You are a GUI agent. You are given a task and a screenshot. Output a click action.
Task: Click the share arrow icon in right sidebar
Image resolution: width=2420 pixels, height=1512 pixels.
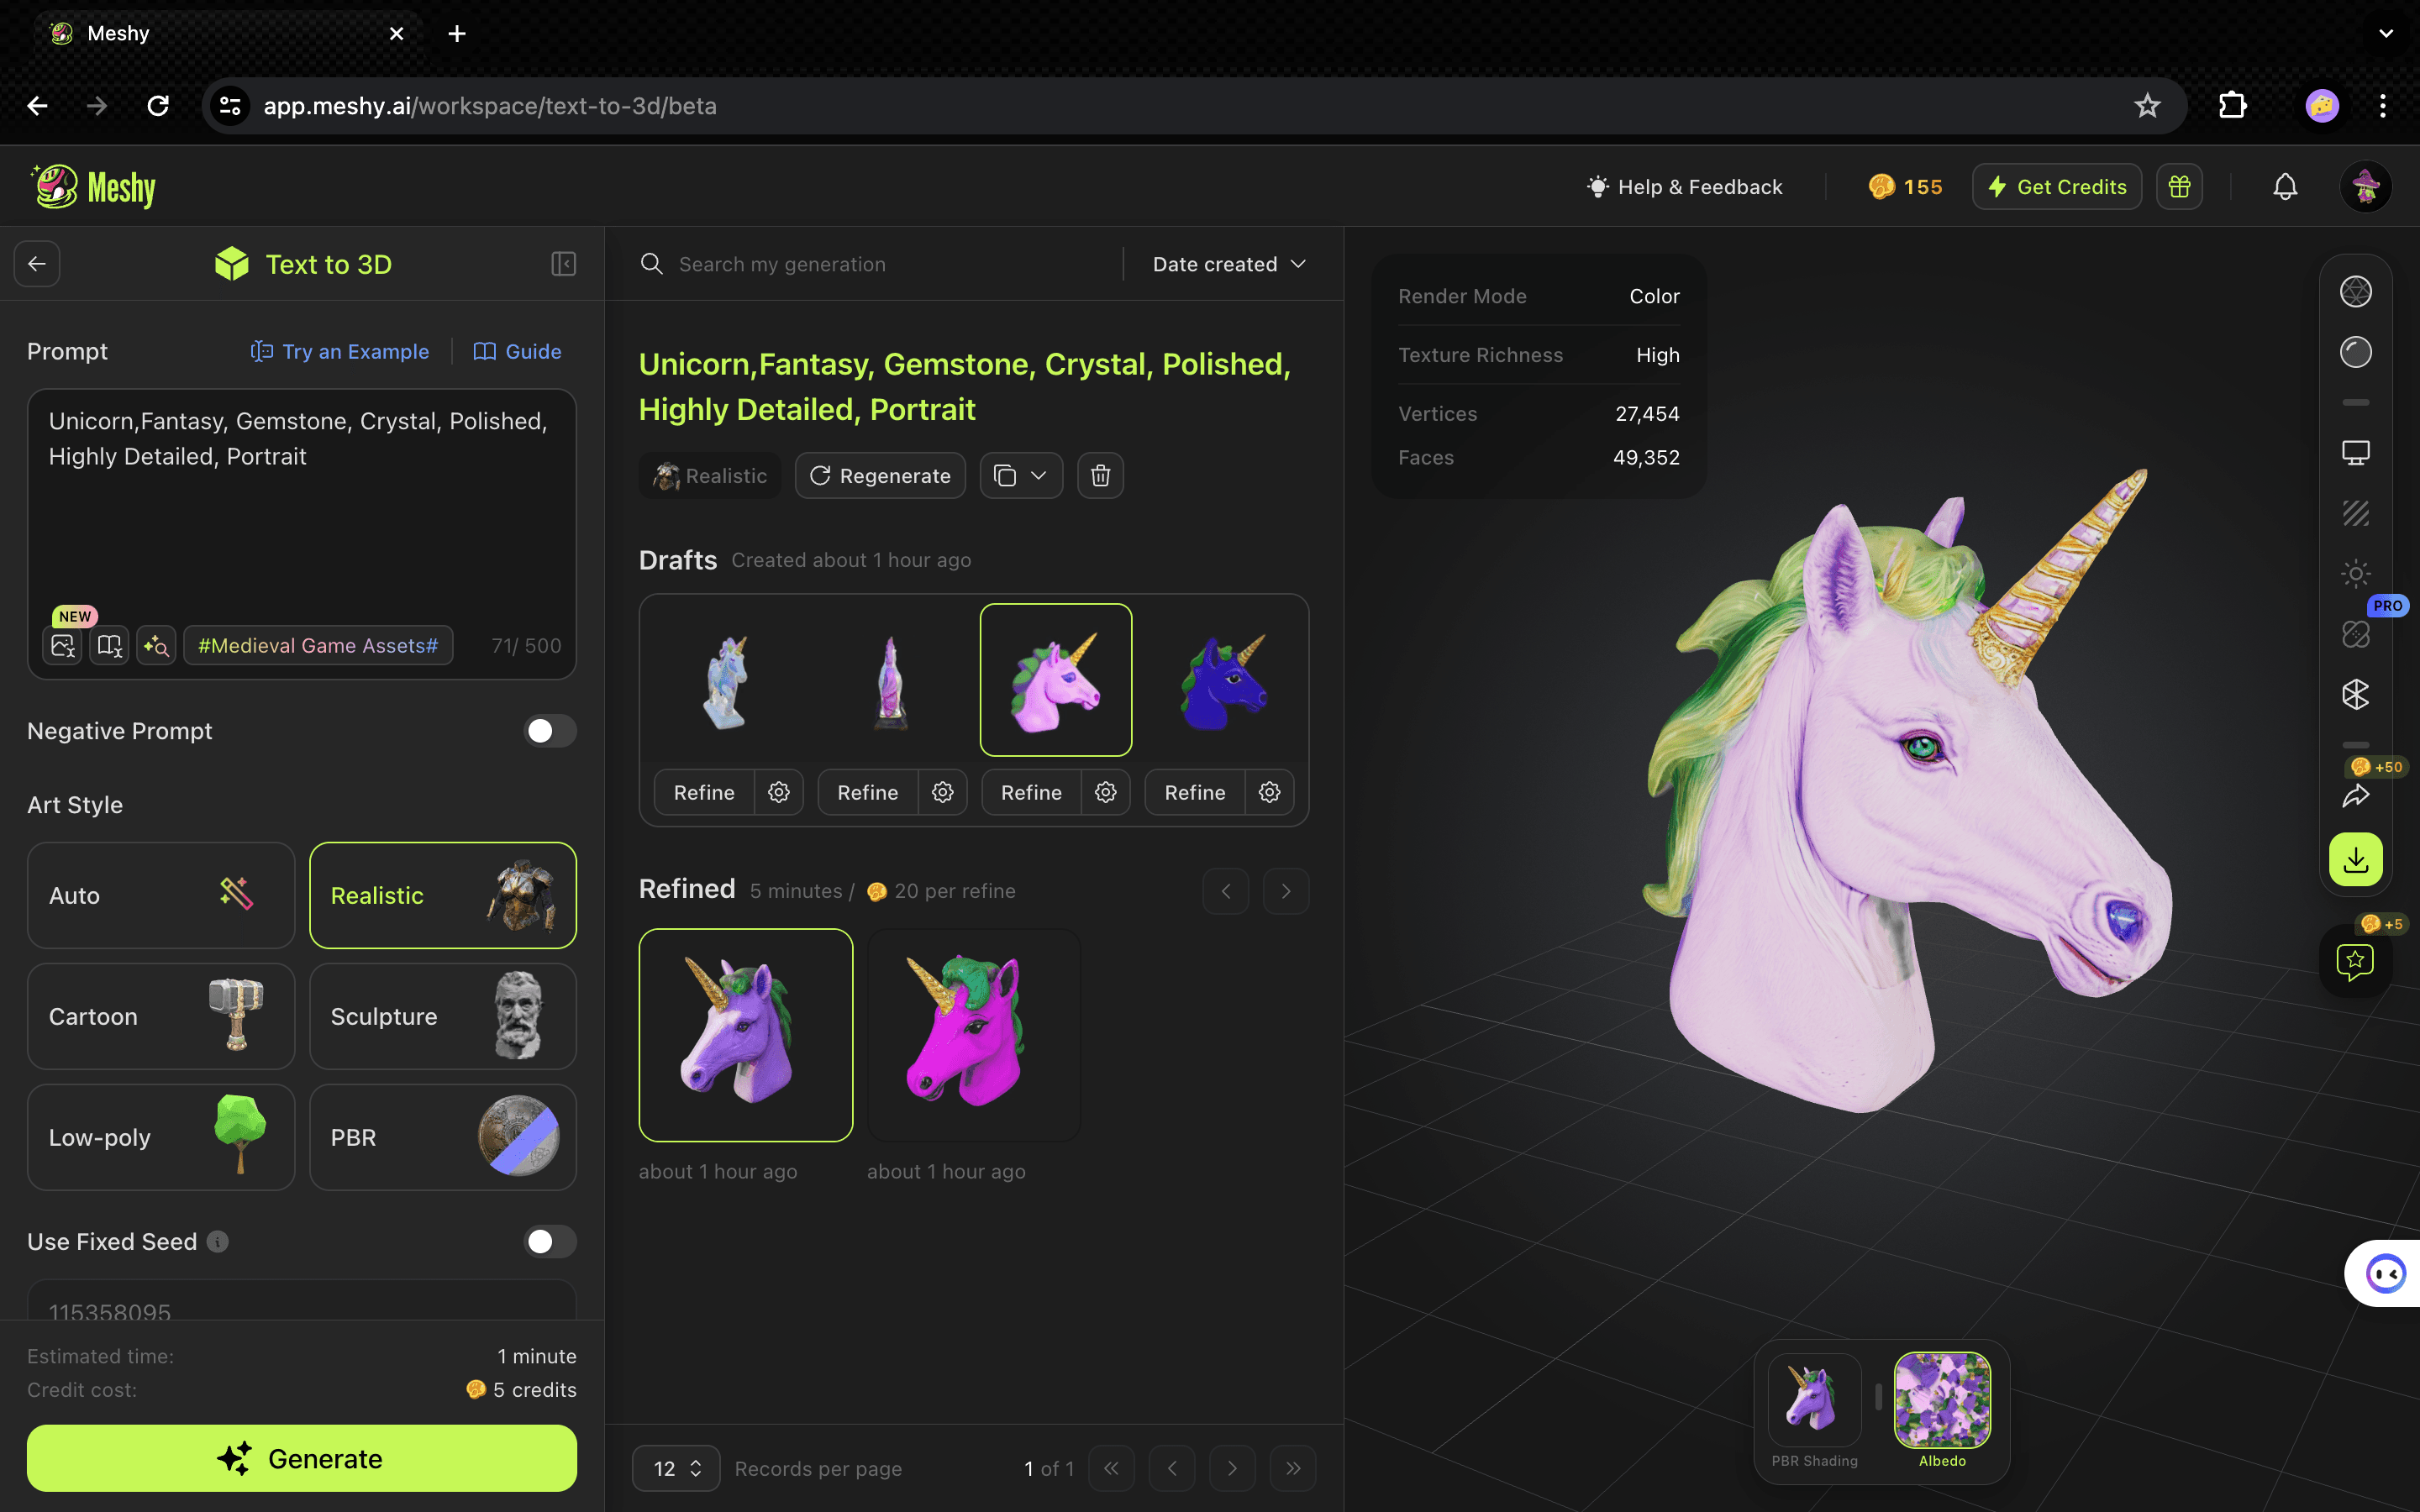(2356, 796)
